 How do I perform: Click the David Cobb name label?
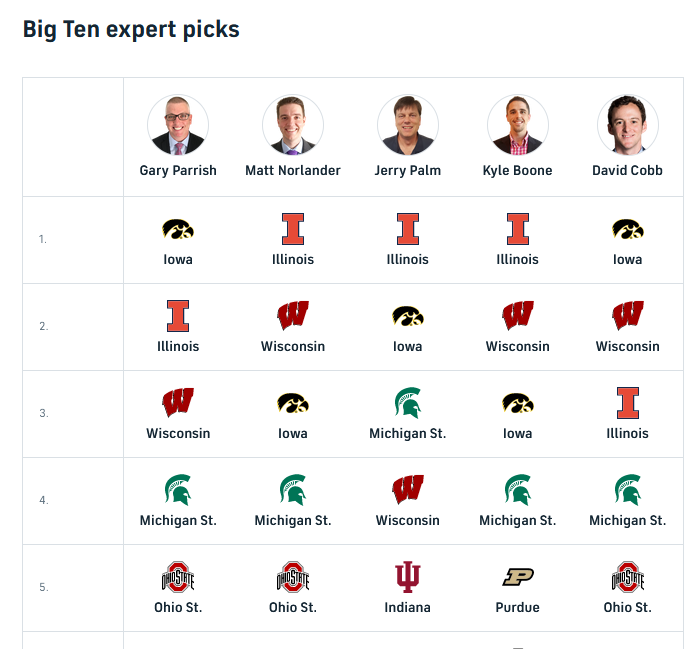click(628, 171)
